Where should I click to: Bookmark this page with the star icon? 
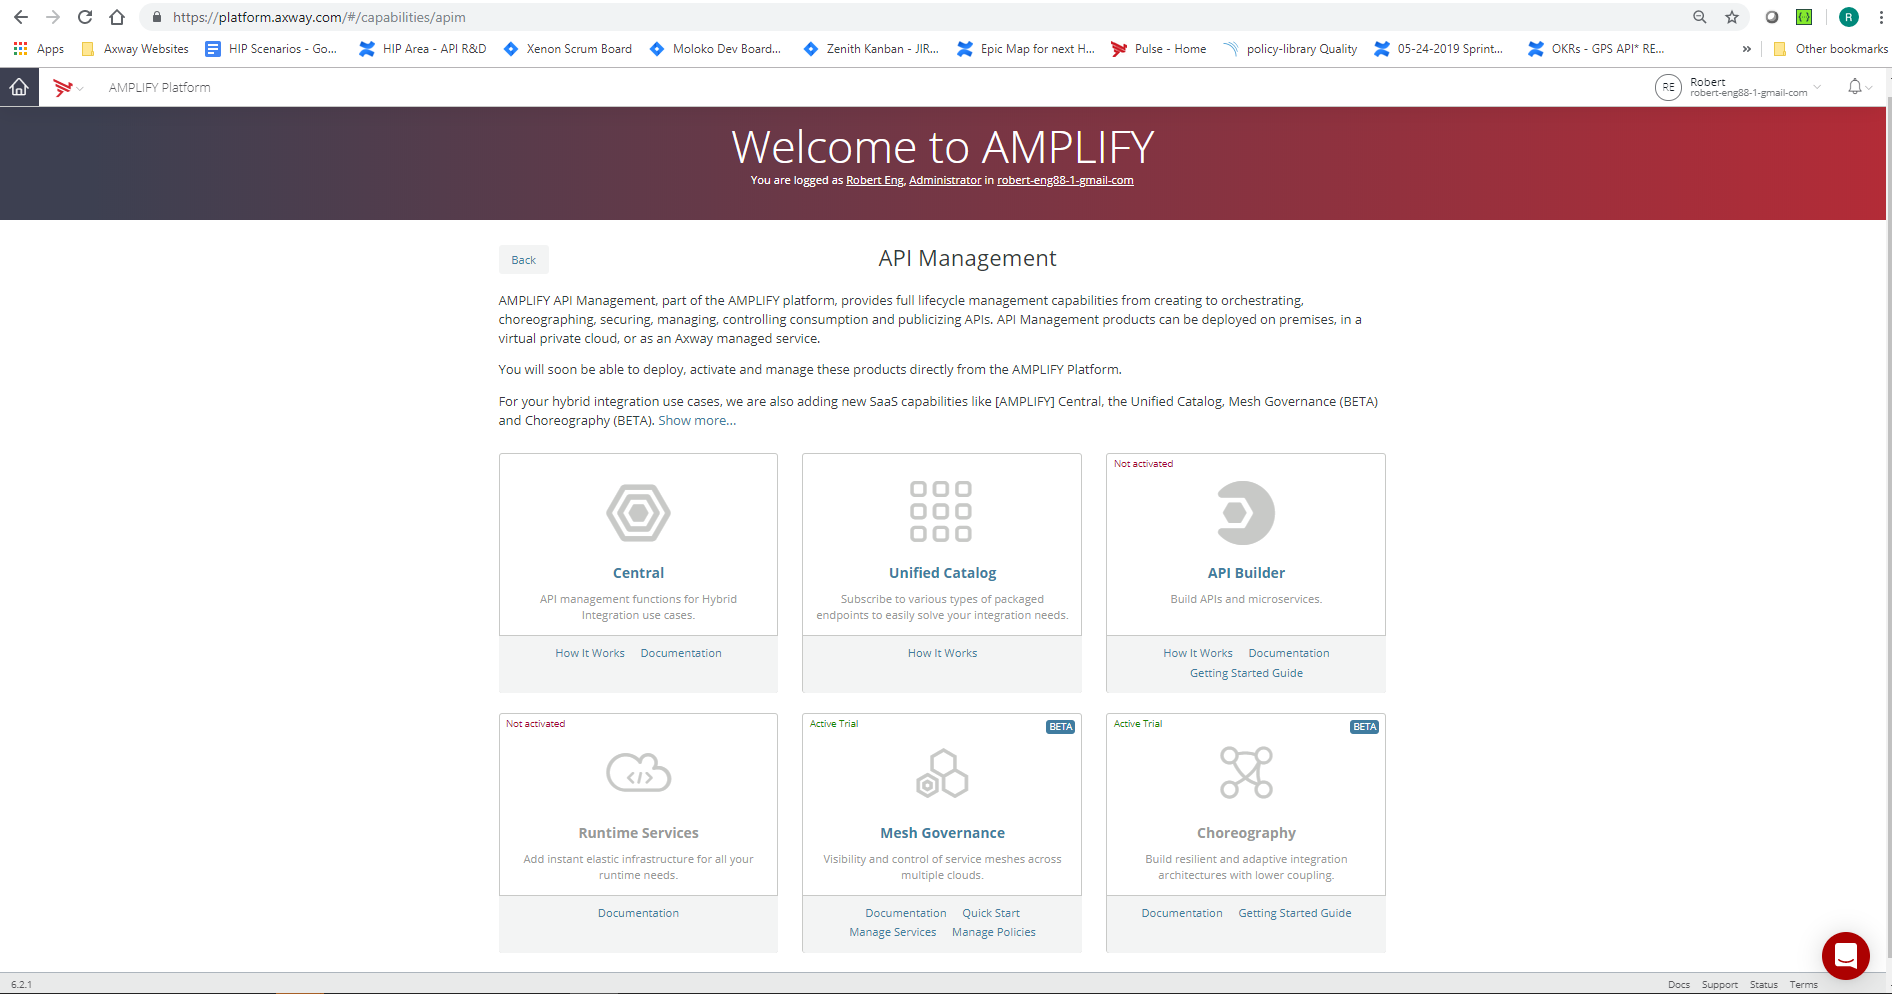(1732, 17)
